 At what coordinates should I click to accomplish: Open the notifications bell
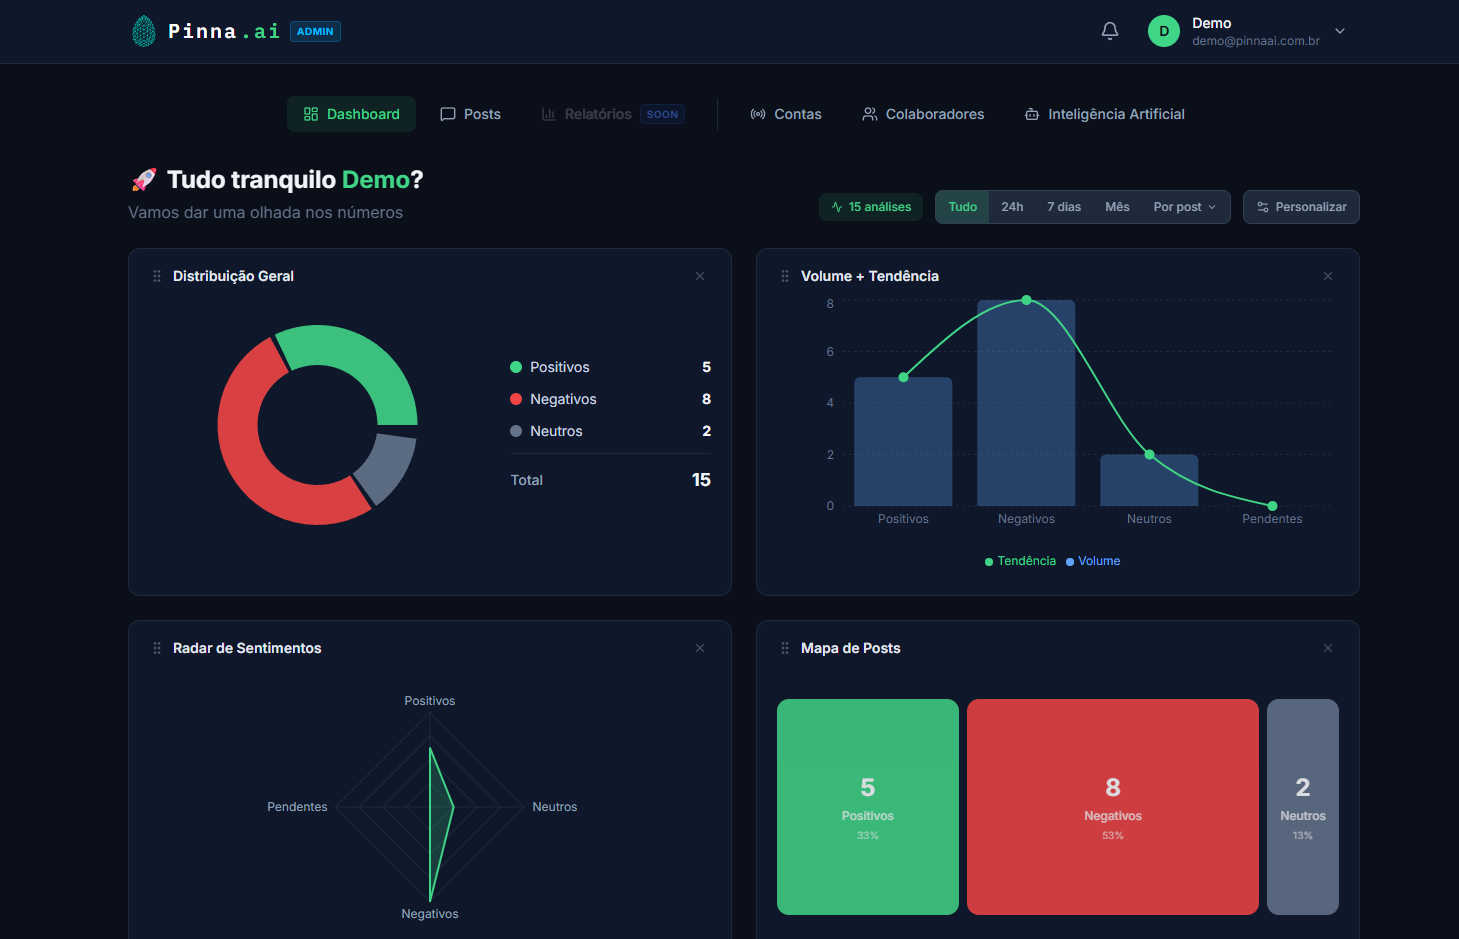[x=1110, y=31]
